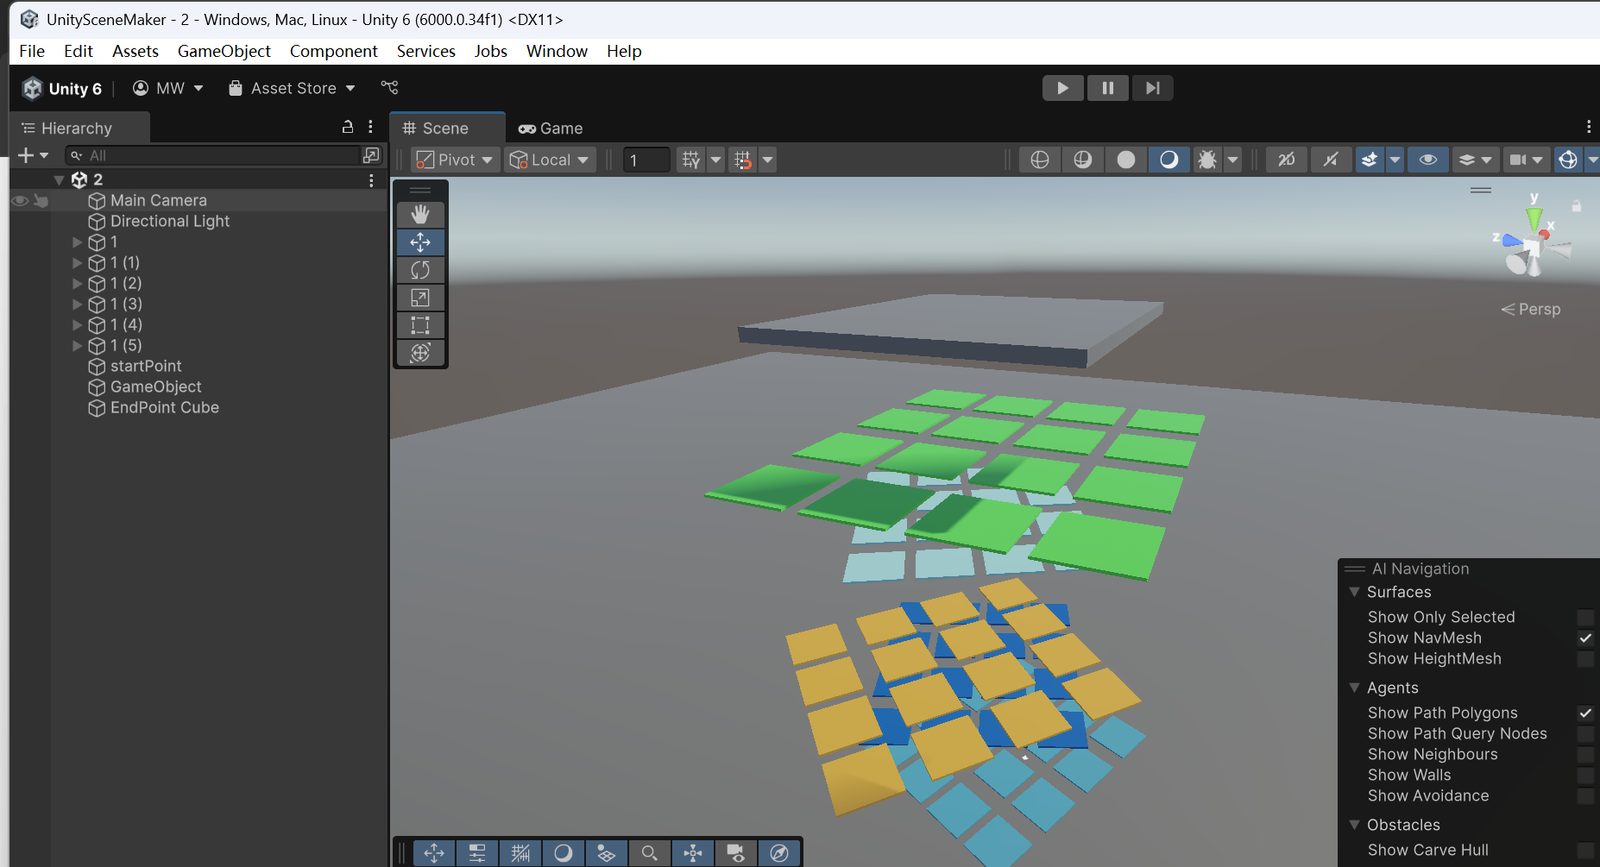Image resolution: width=1600 pixels, height=867 pixels.
Task: Toggle the scene gizmos button
Action: (x=1568, y=160)
